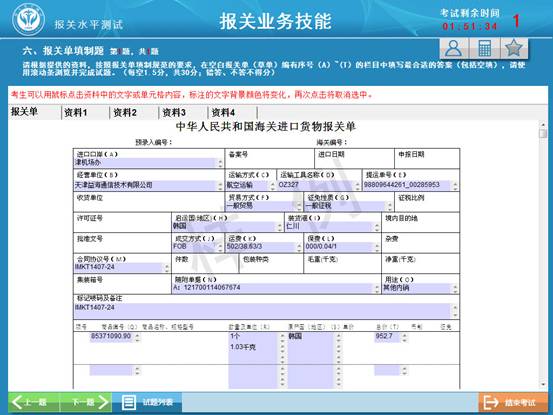
Task: Click the scrollbar up arrow
Action: (543, 125)
